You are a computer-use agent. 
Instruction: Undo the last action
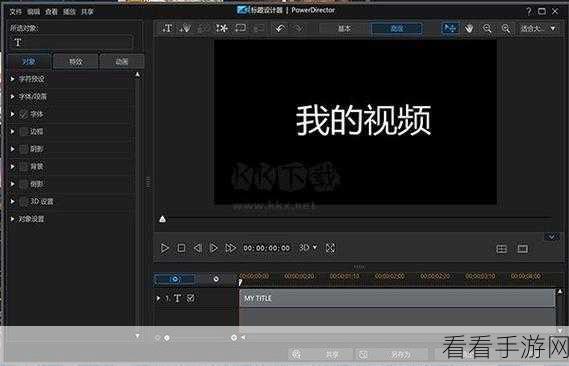click(x=279, y=28)
